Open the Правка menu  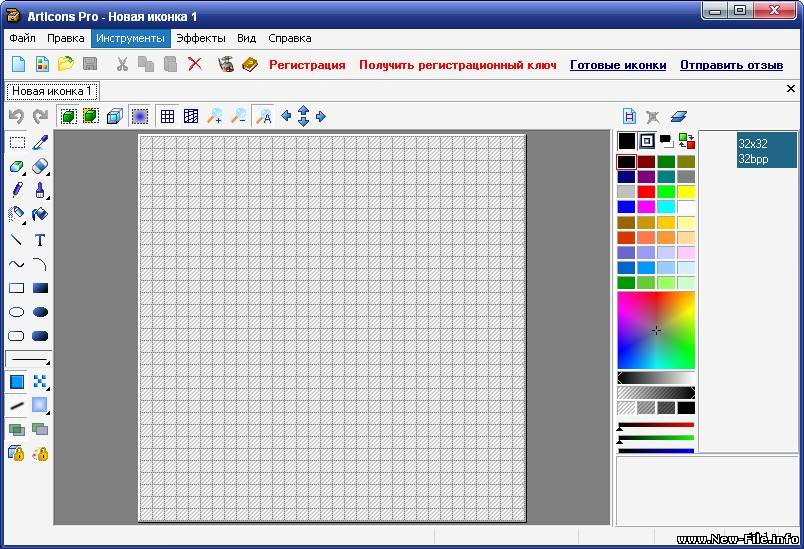click(x=66, y=38)
